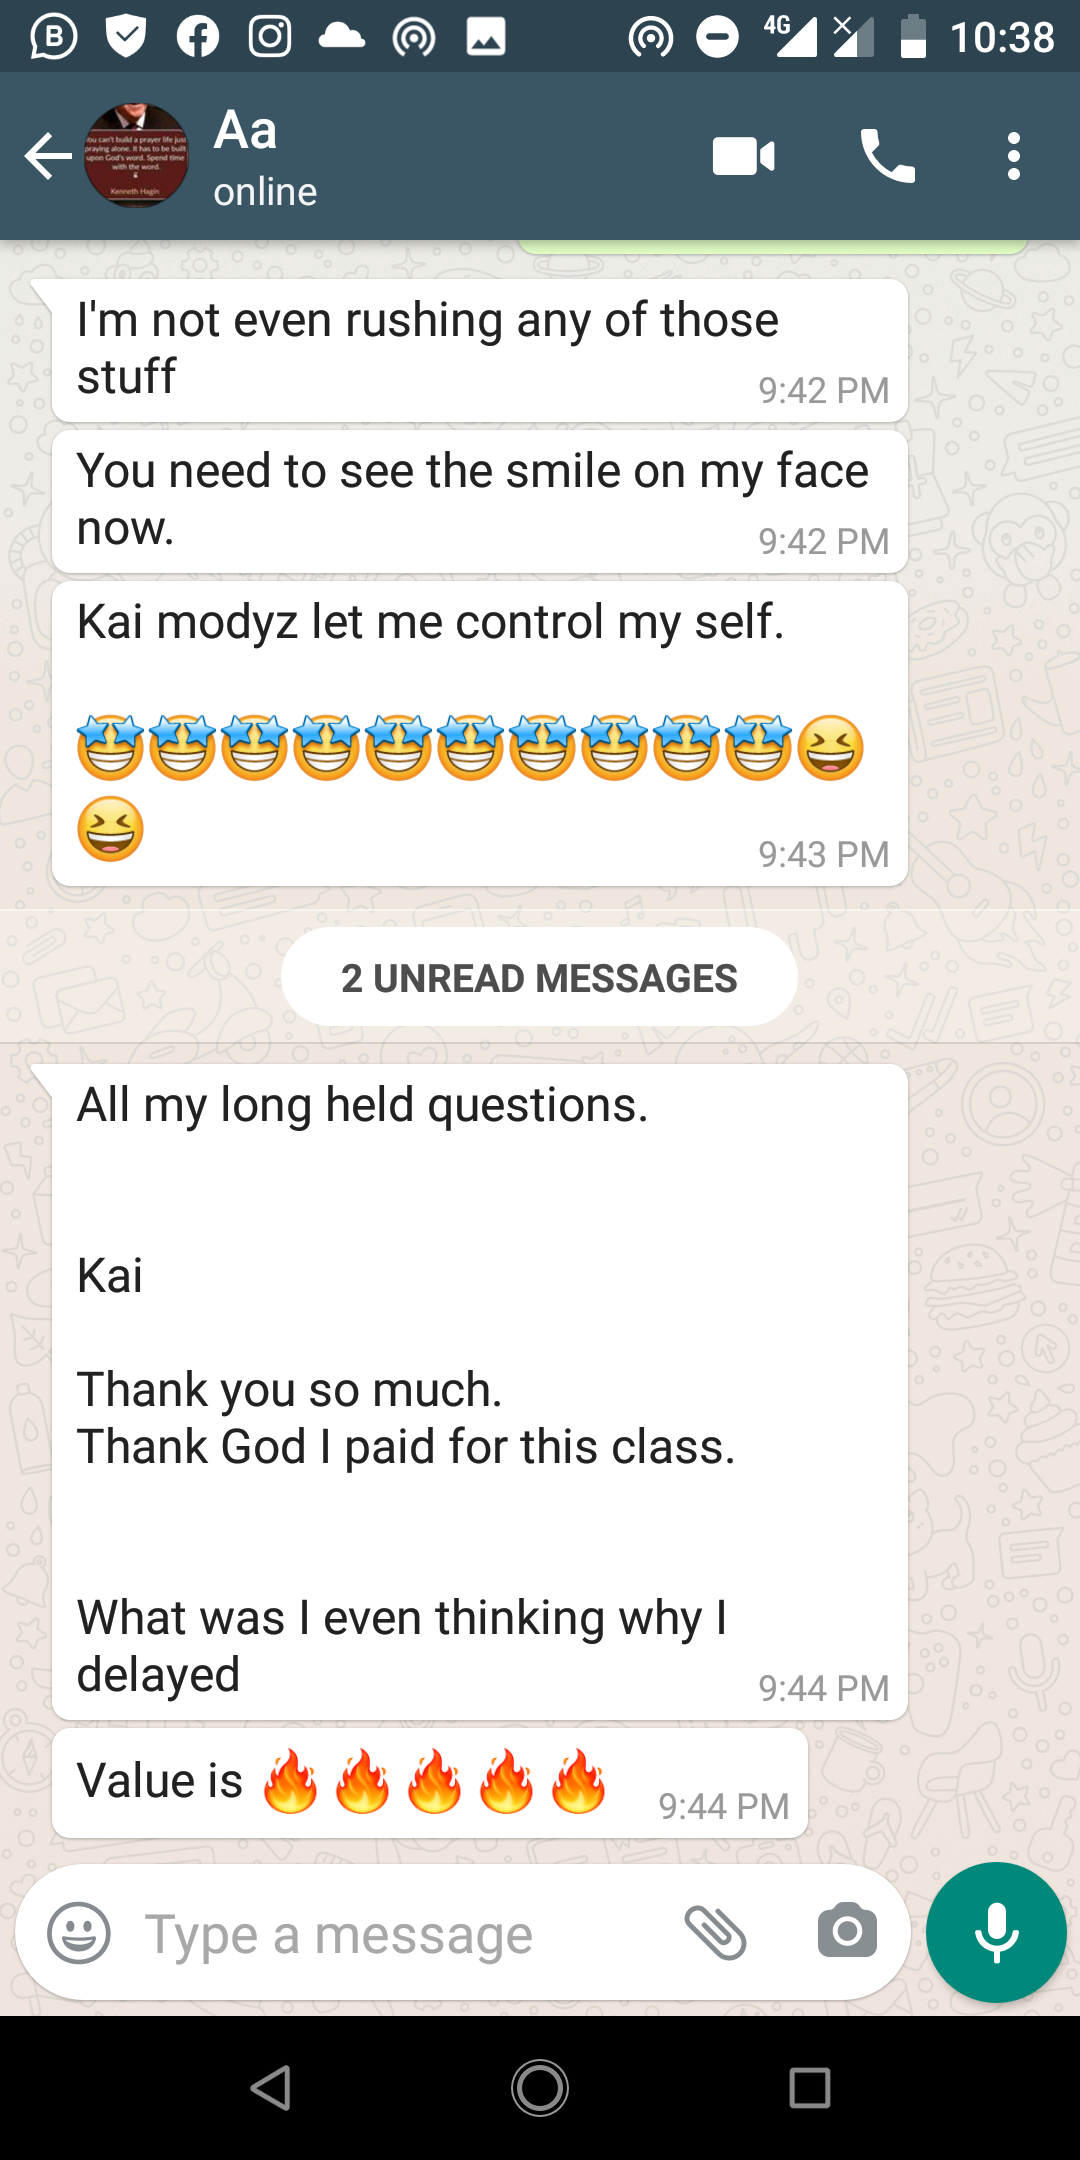Screen dimensions: 1080x2160
Task: Tap the 2 UNREAD MESSAGES divider
Action: [540, 977]
